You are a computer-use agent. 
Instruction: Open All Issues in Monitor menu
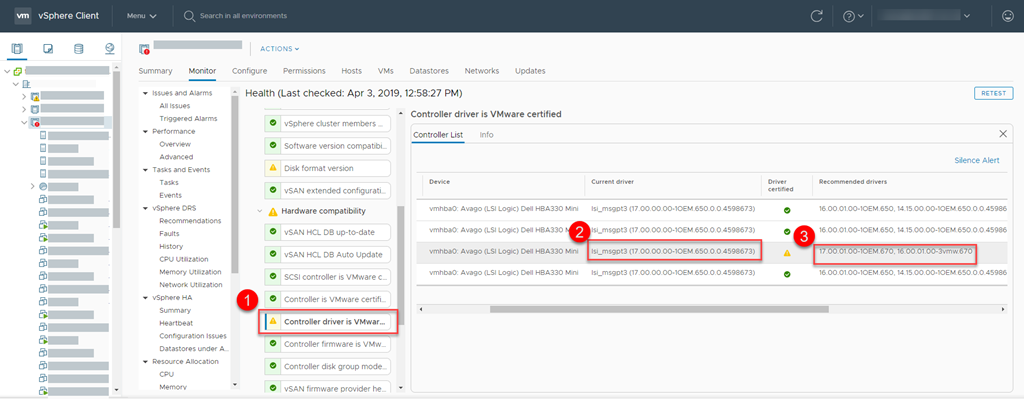tap(175, 106)
